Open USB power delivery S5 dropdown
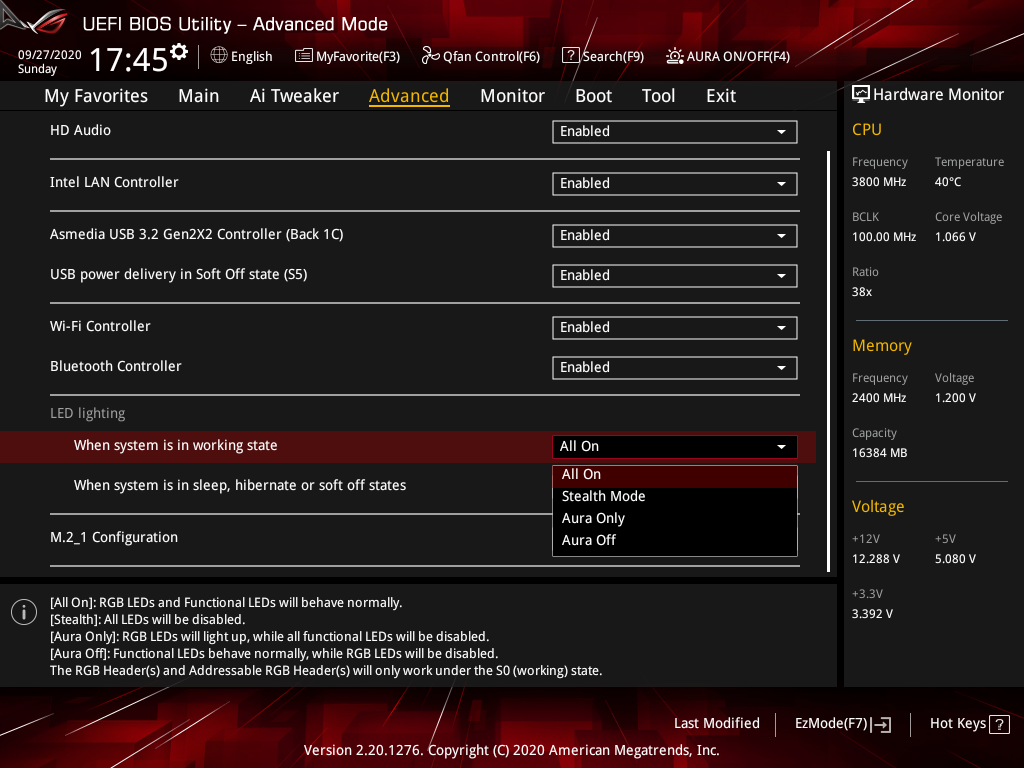1024x768 pixels. (675, 276)
